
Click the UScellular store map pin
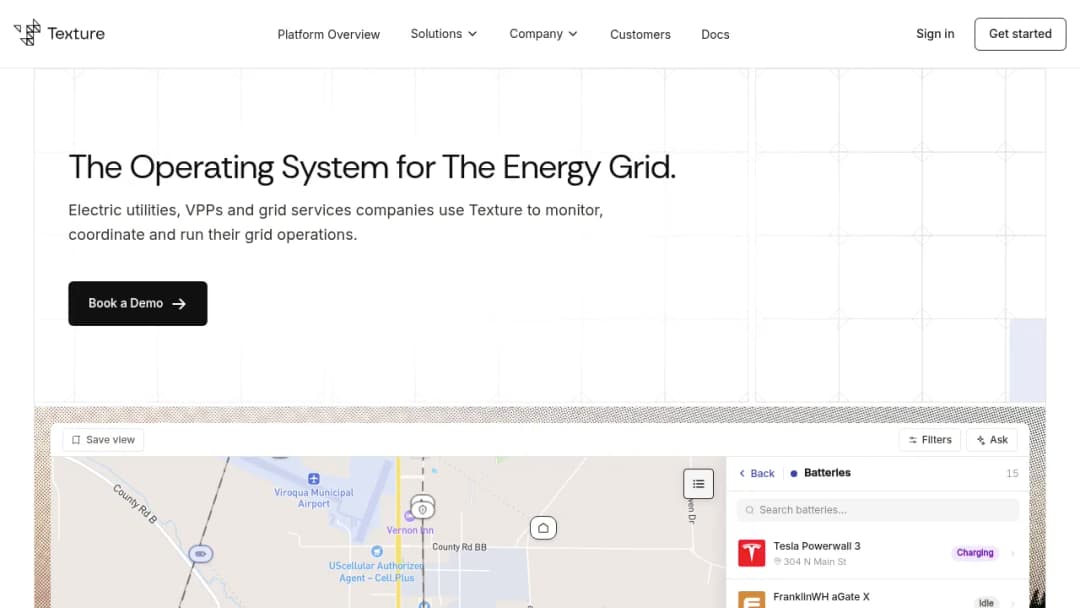pos(377,552)
